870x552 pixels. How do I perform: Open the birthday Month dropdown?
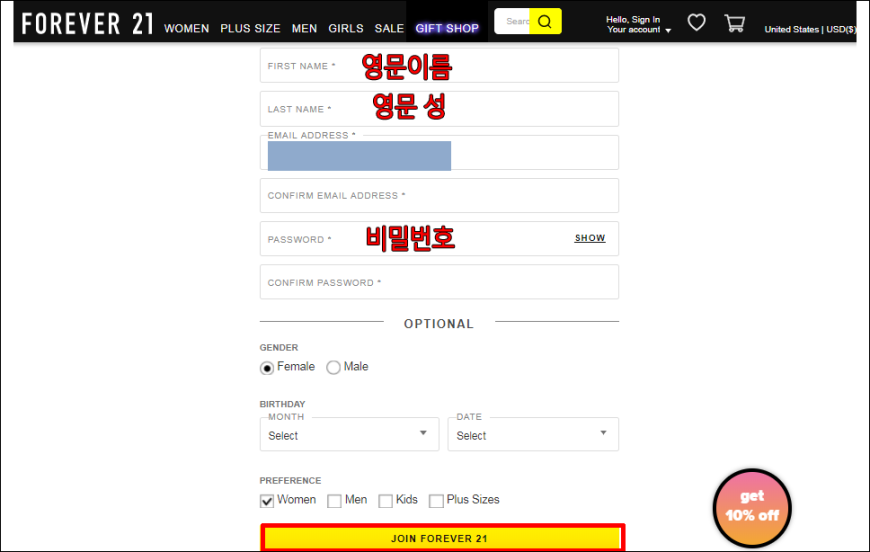click(349, 434)
